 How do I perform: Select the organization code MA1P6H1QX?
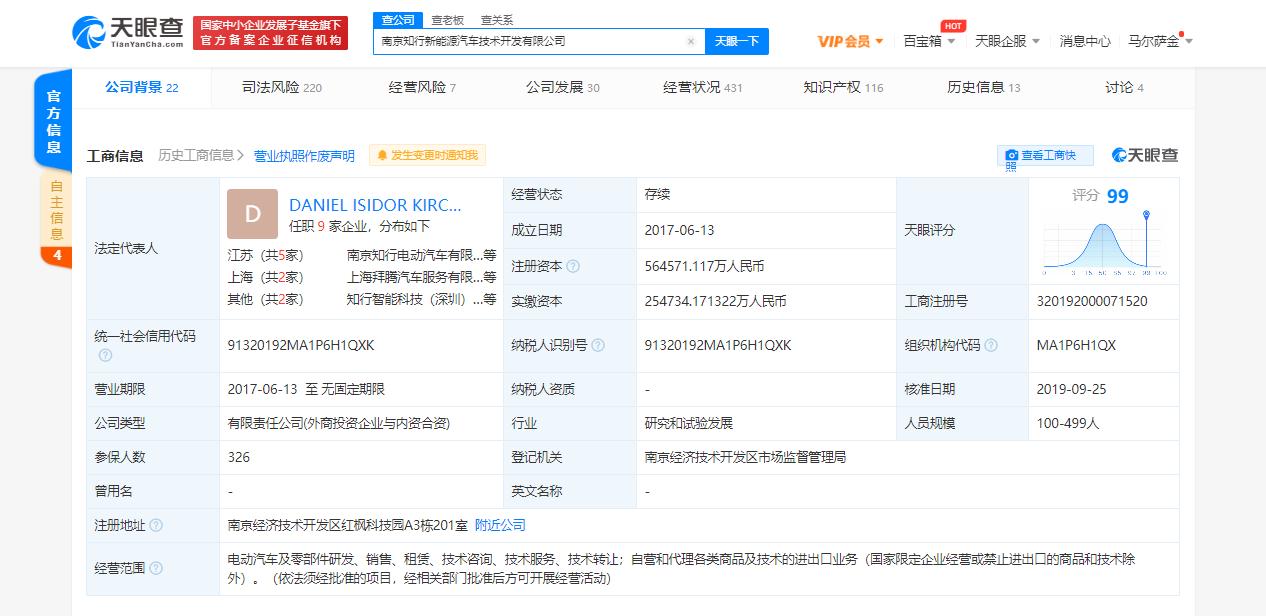1076,345
